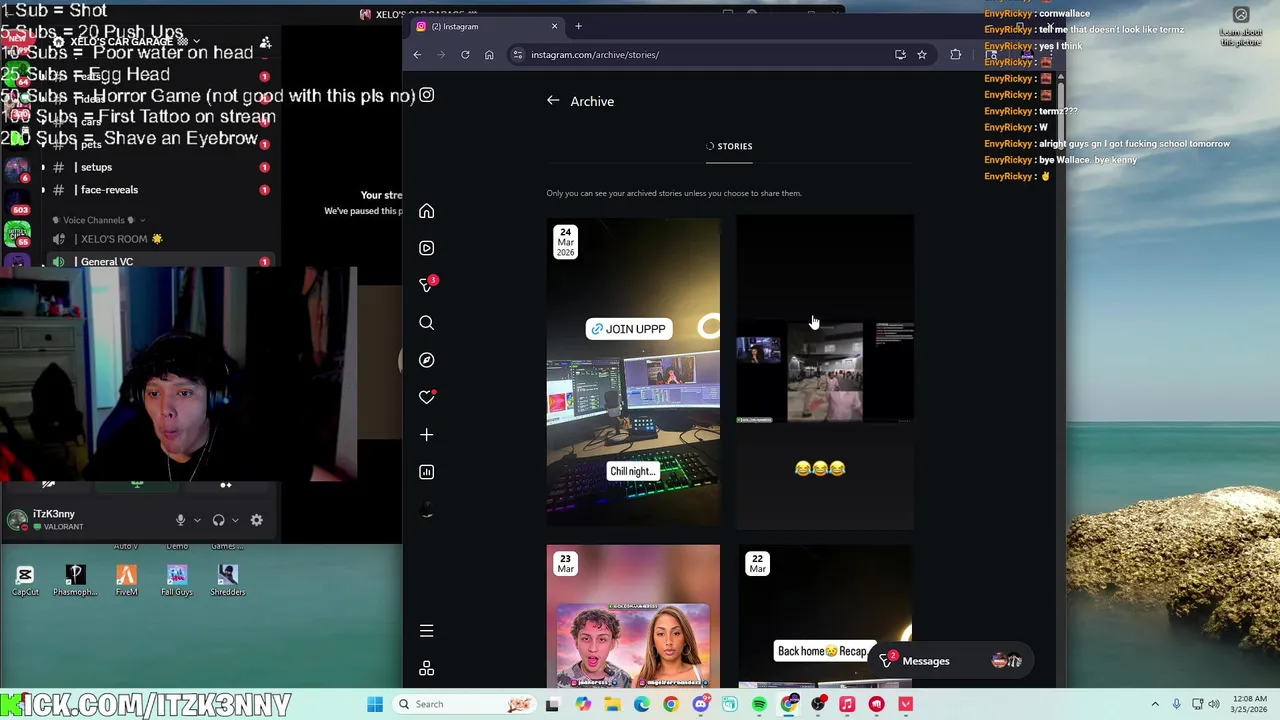Open the 23 Mar archived story
This screenshot has width=1280, height=720.
633,616
